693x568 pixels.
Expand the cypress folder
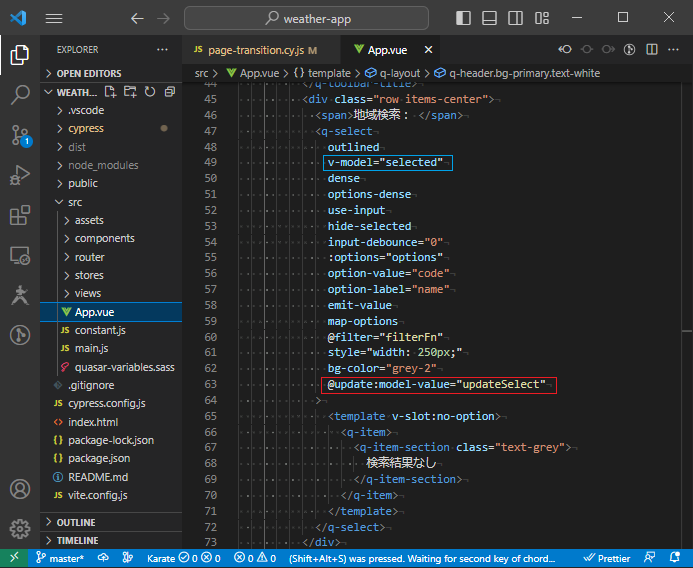pos(110,129)
